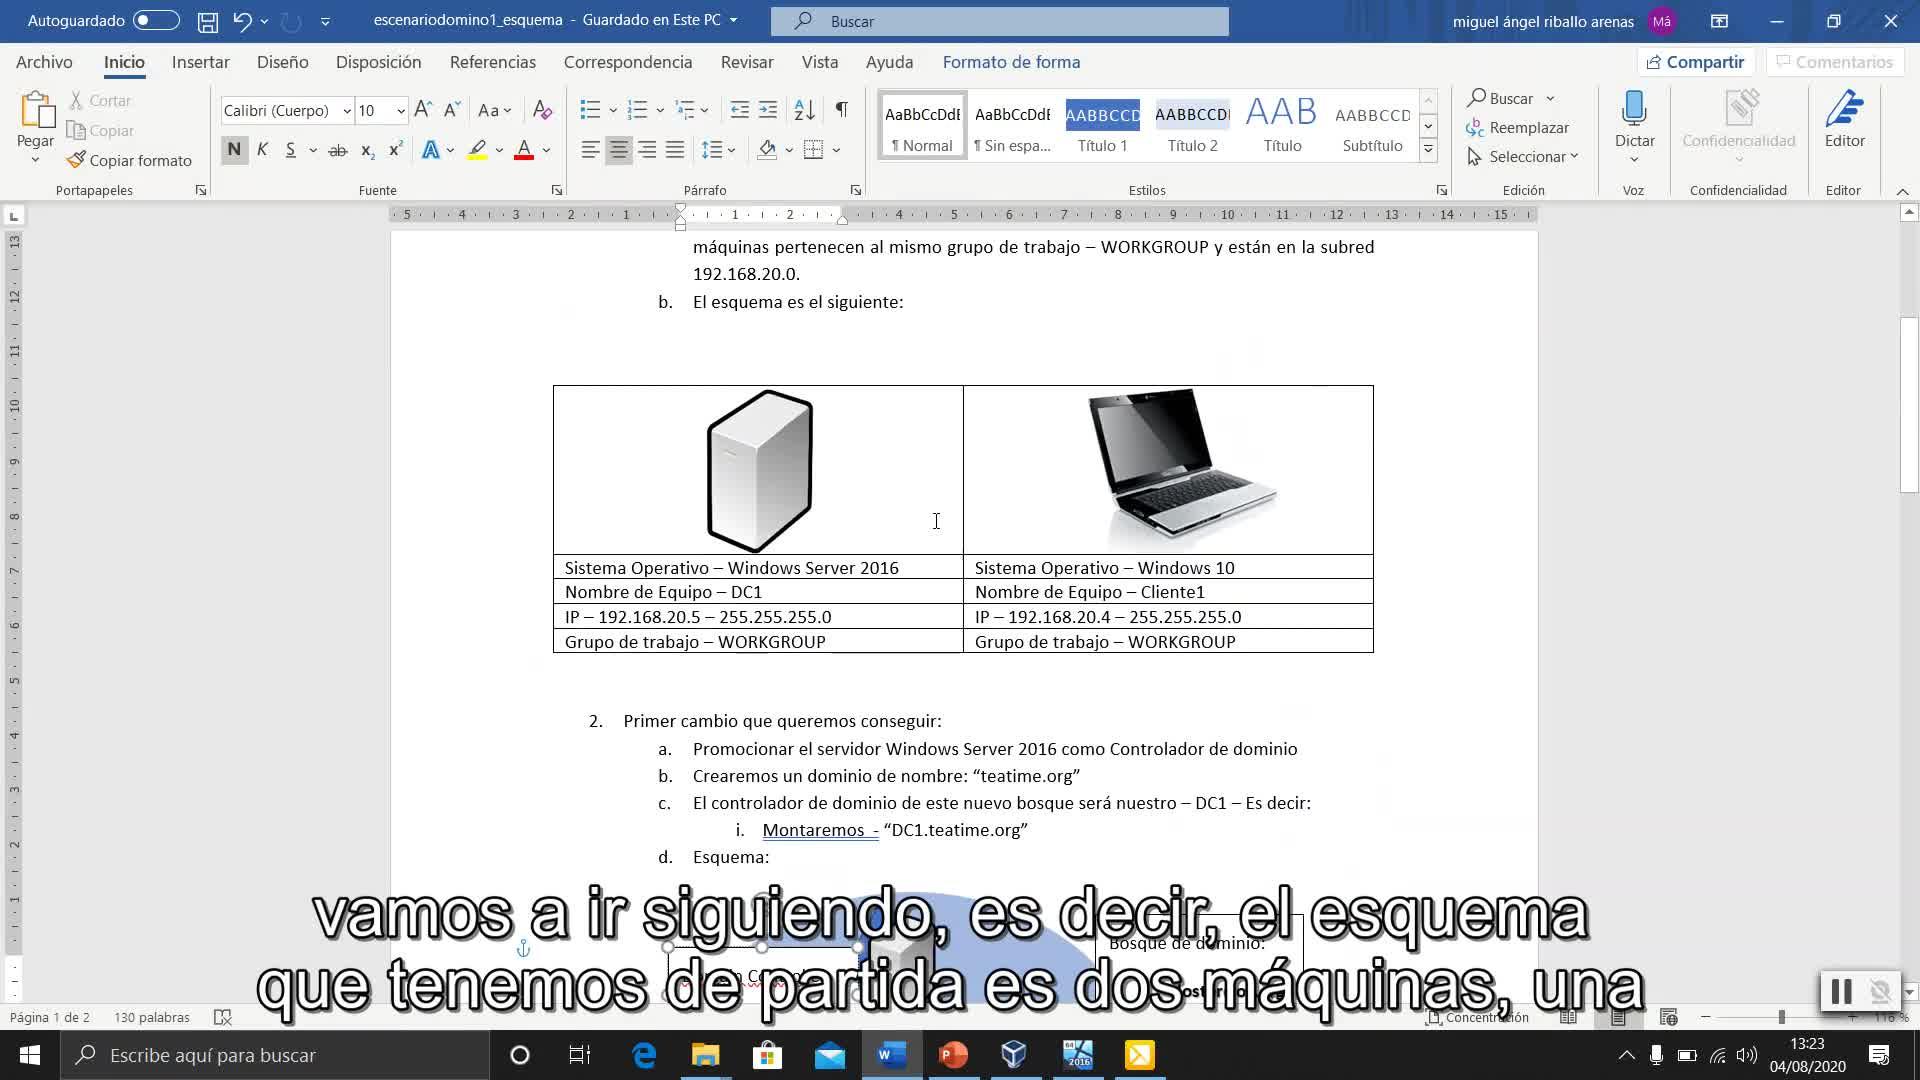This screenshot has width=1920, height=1080.
Task: Expand the styles gallery more arrow
Action: pos(1428,150)
